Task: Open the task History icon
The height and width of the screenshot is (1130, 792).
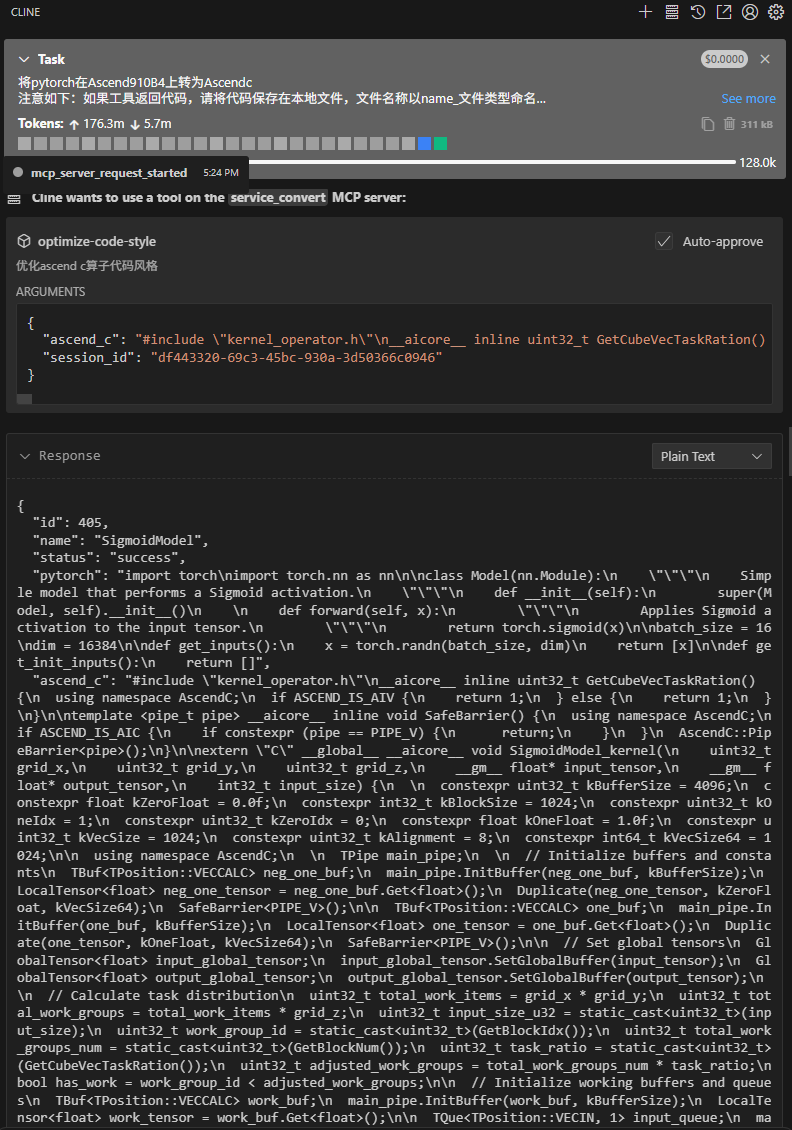Action: 698,12
